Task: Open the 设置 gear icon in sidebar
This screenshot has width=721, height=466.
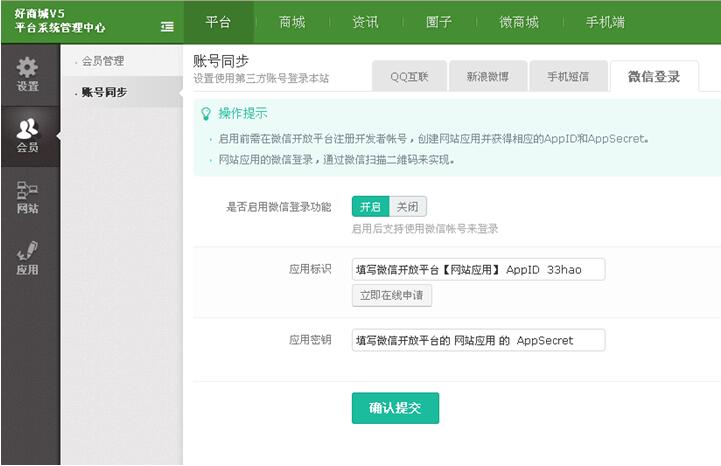Action: point(27,68)
